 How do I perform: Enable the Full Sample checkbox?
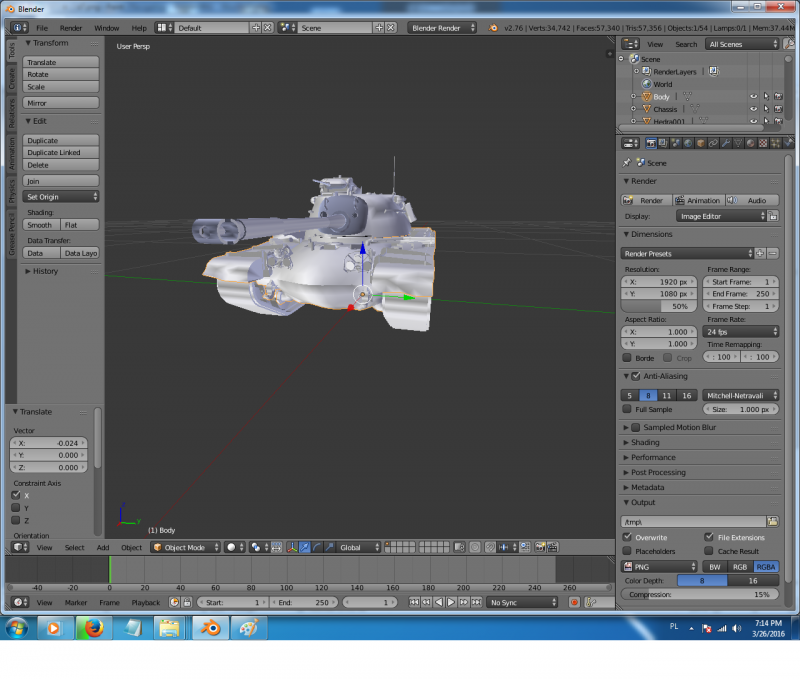coord(627,409)
